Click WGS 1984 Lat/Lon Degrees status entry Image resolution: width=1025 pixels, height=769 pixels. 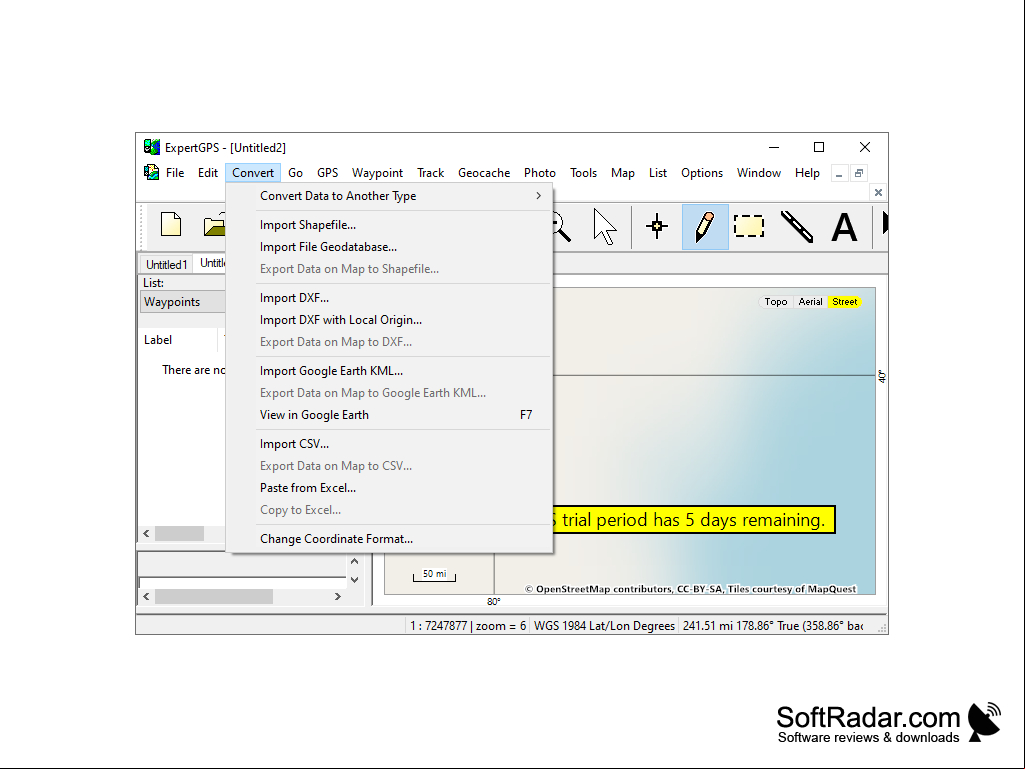pyautogui.click(x=604, y=626)
